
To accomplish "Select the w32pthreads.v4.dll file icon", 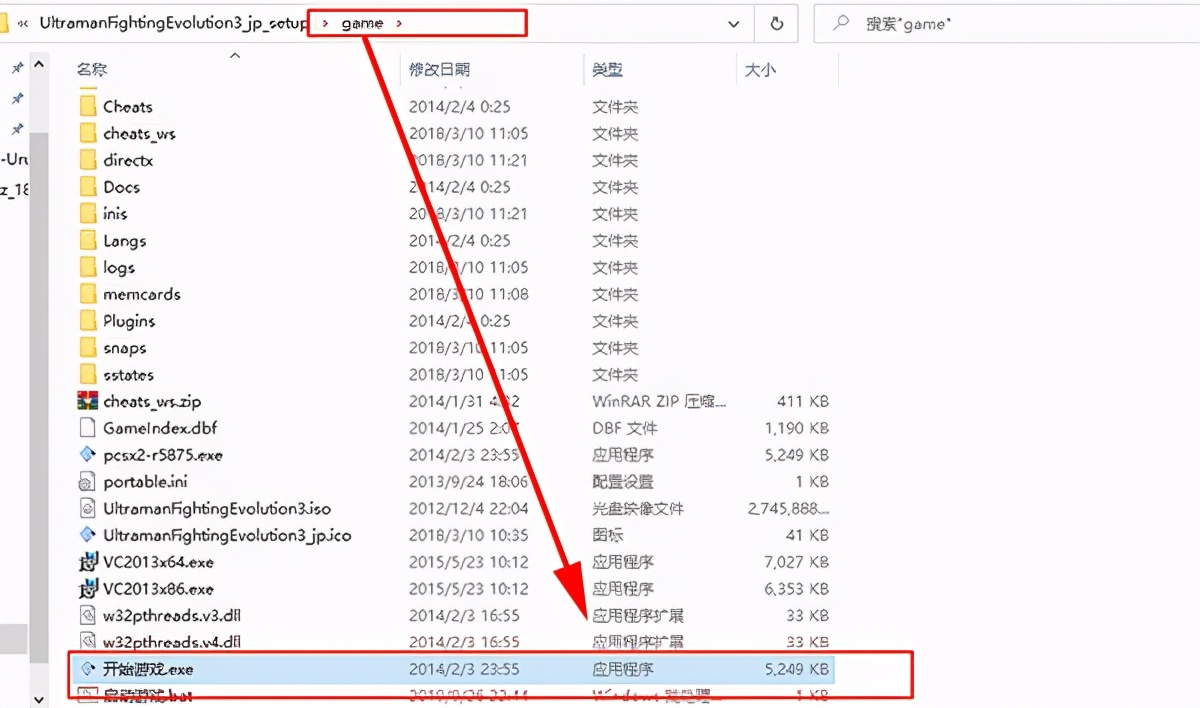I will [87, 641].
